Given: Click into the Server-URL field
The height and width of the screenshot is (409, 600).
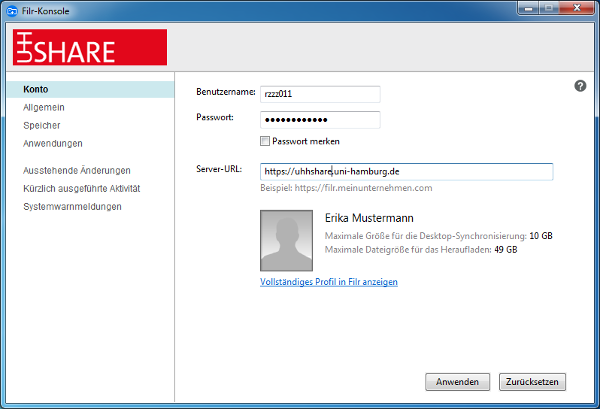Looking at the screenshot, I should 406,172.
